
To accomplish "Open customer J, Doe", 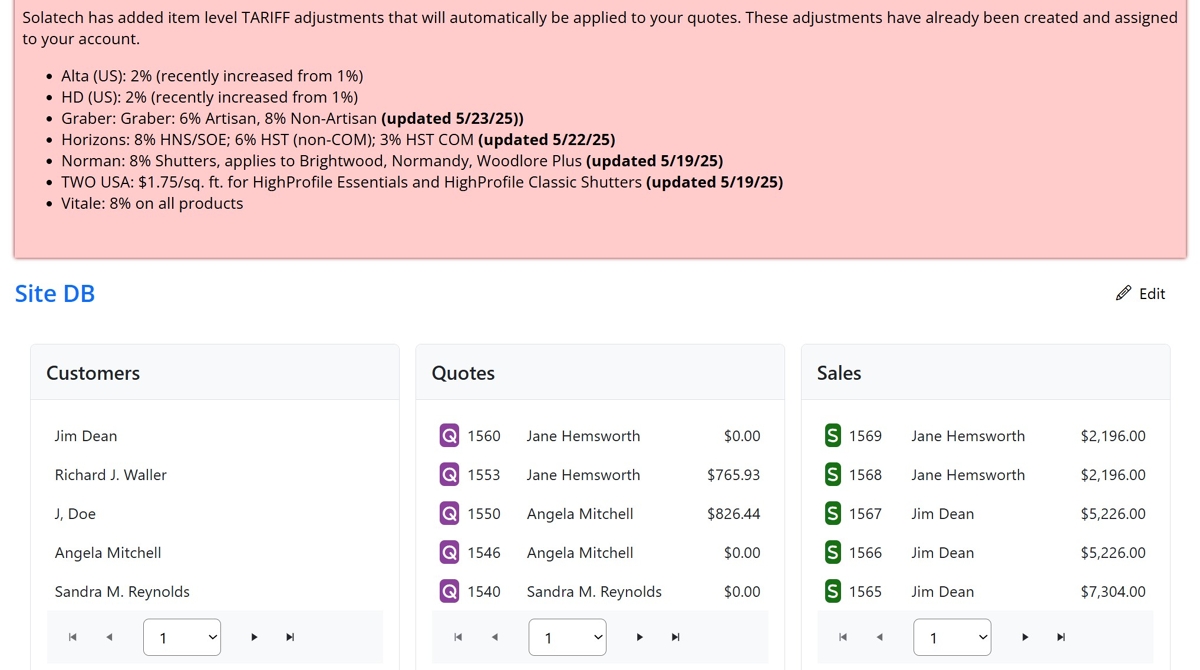I will coord(75,514).
